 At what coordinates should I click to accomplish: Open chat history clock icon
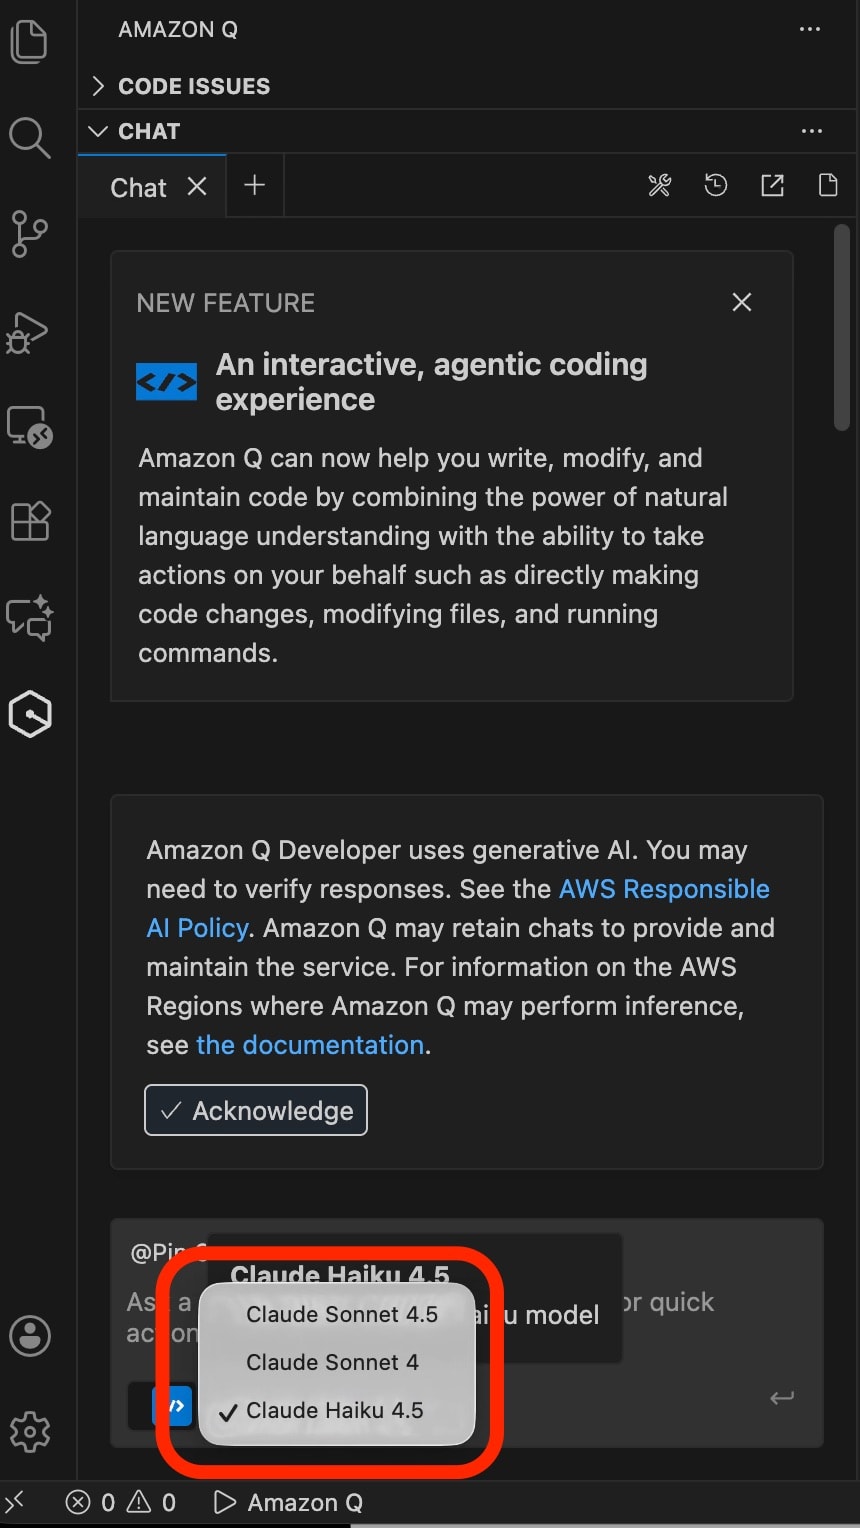(716, 186)
